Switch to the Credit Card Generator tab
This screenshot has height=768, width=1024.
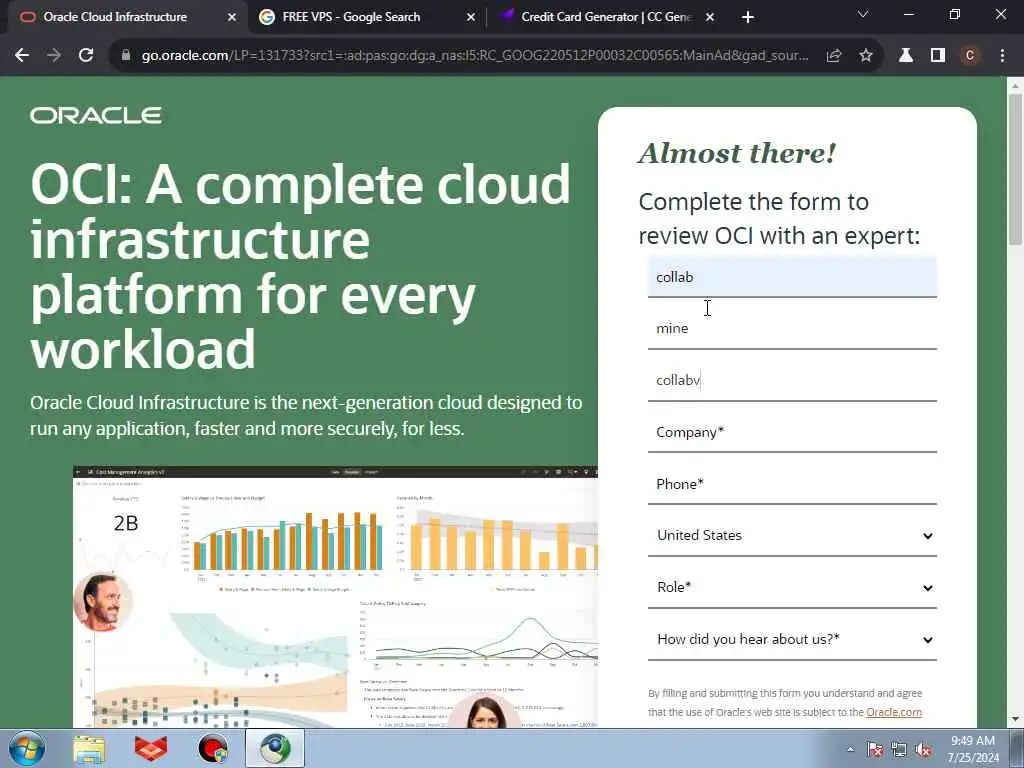(x=605, y=17)
